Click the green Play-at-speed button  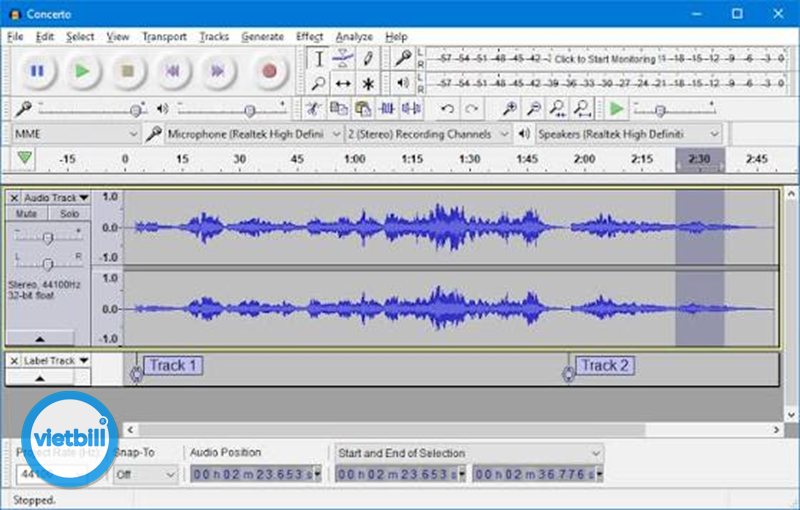pyautogui.click(x=617, y=109)
